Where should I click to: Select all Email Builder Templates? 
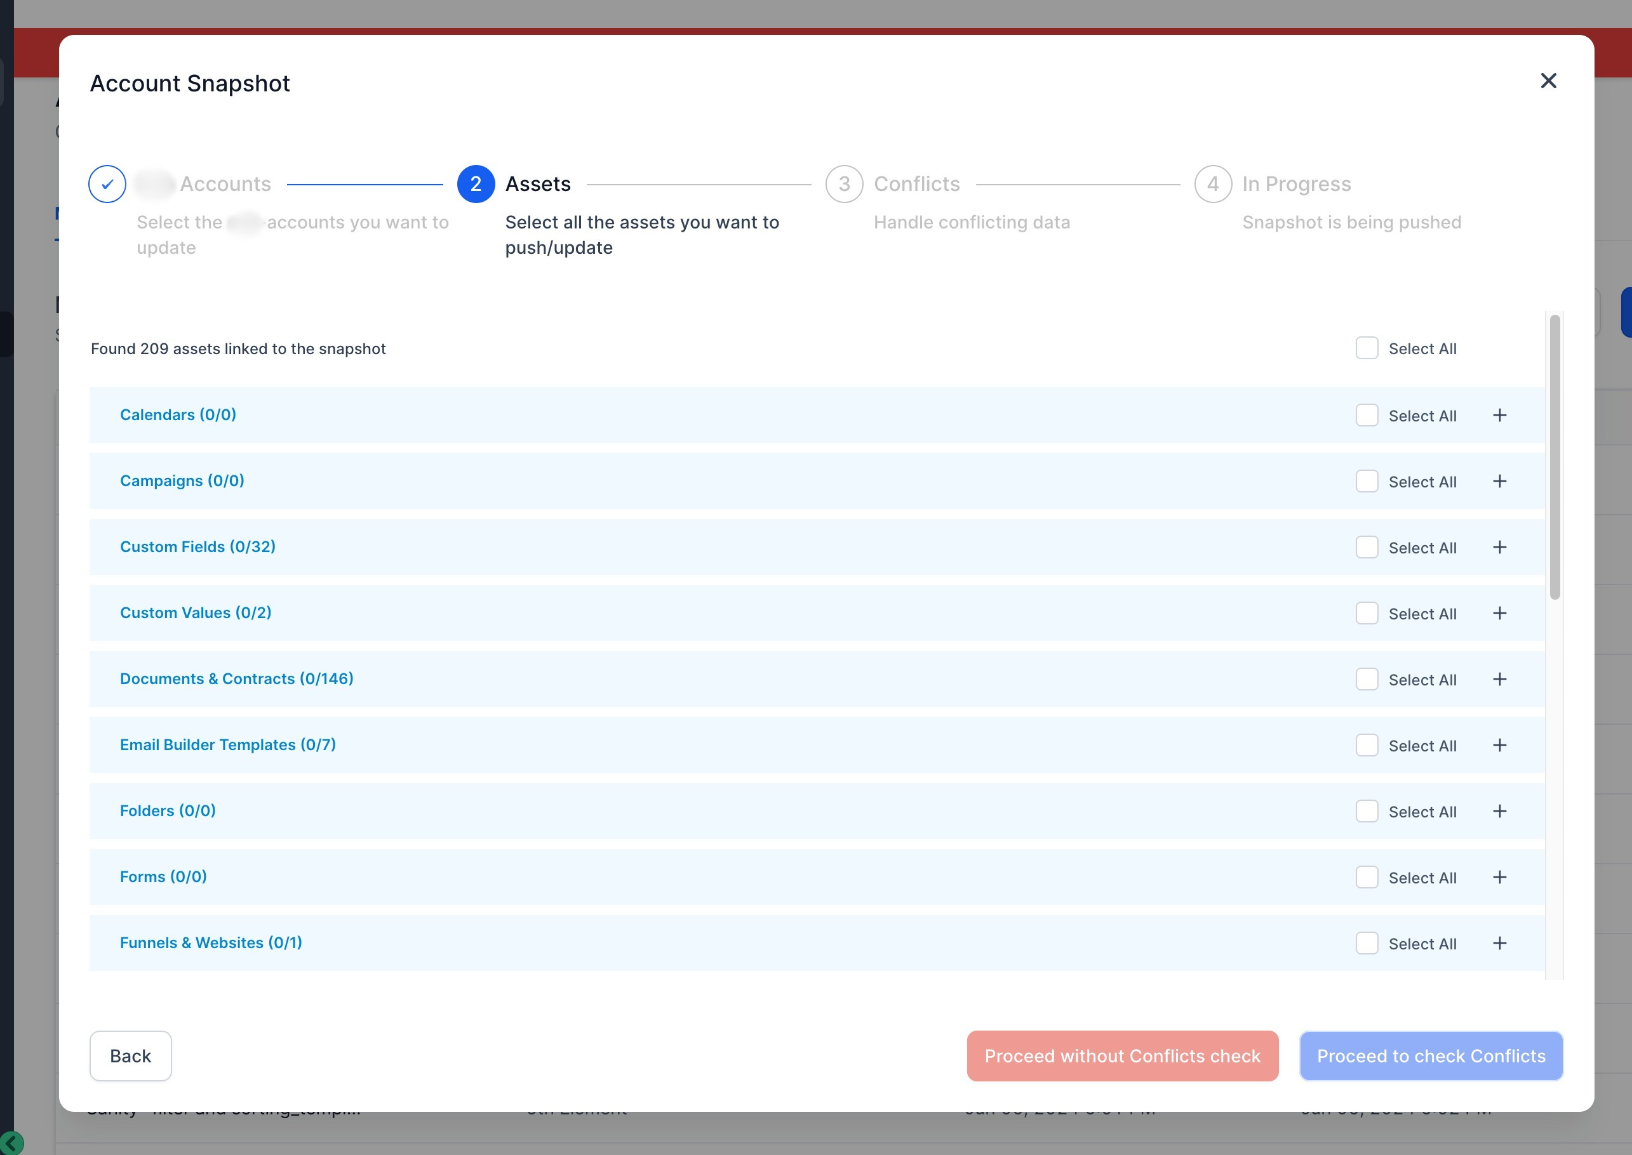pyautogui.click(x=1367, y=745)
